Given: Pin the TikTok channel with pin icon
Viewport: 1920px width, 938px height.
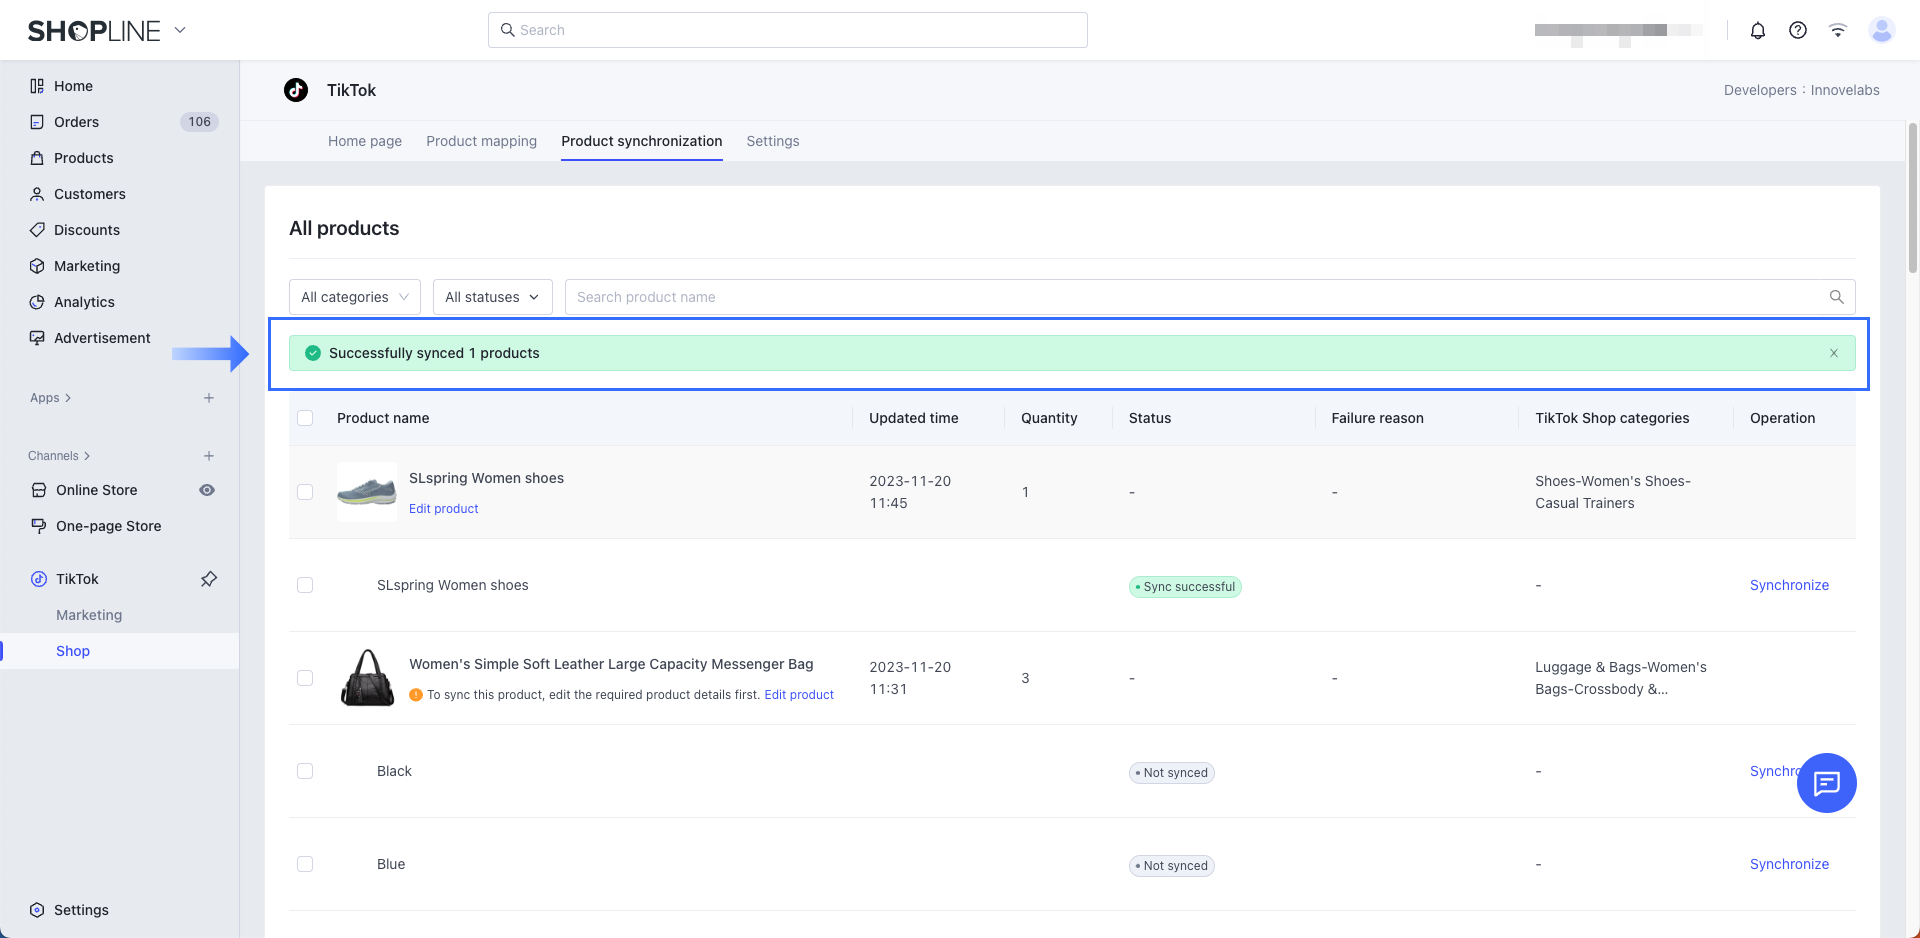Looking at the screenshot, I should 209,579.
